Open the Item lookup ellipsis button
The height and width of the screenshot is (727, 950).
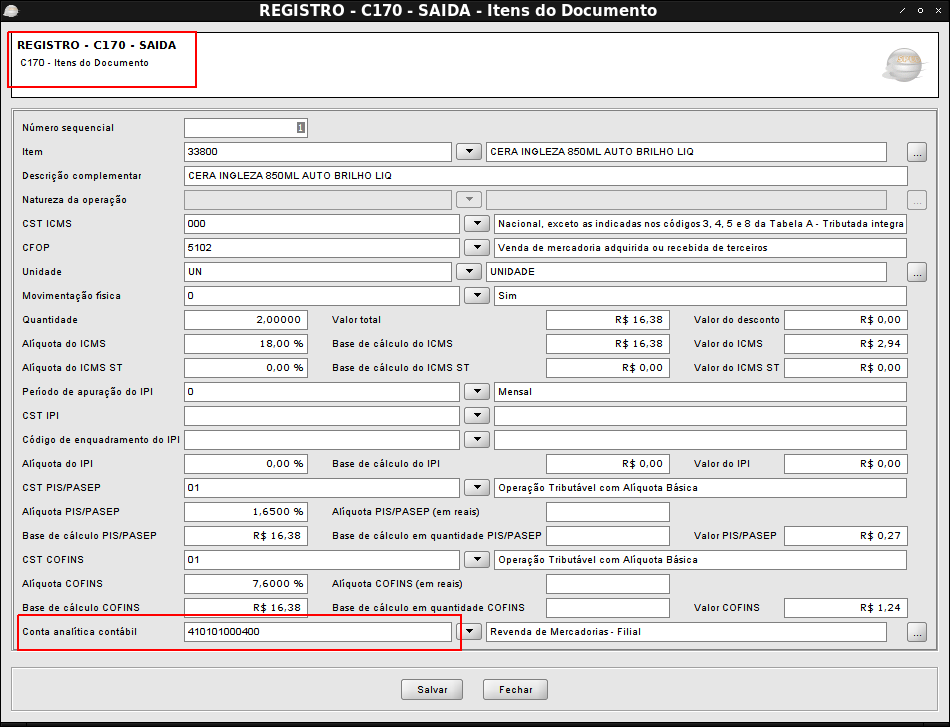click(917, 152)
